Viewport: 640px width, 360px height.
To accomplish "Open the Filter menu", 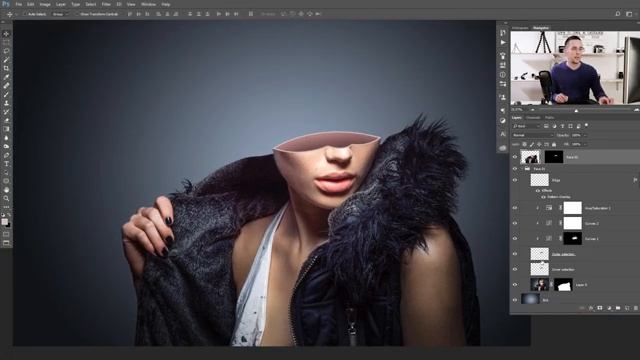I will [106, 4].
